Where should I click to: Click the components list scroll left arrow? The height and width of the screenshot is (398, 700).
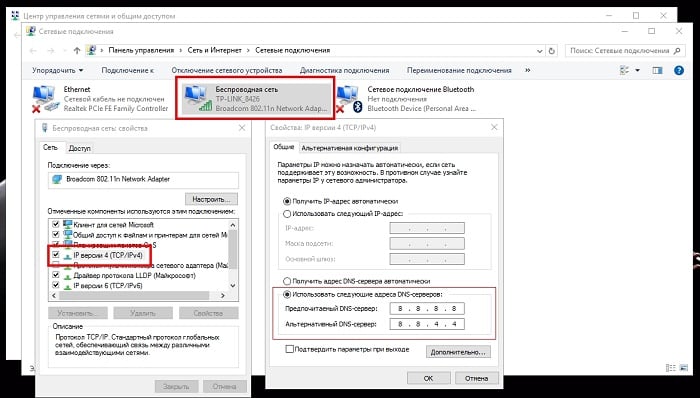click(54, 295)
